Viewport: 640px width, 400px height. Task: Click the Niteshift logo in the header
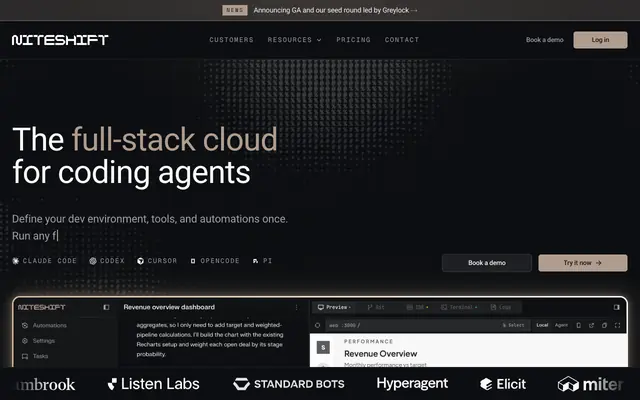point(60,40)
